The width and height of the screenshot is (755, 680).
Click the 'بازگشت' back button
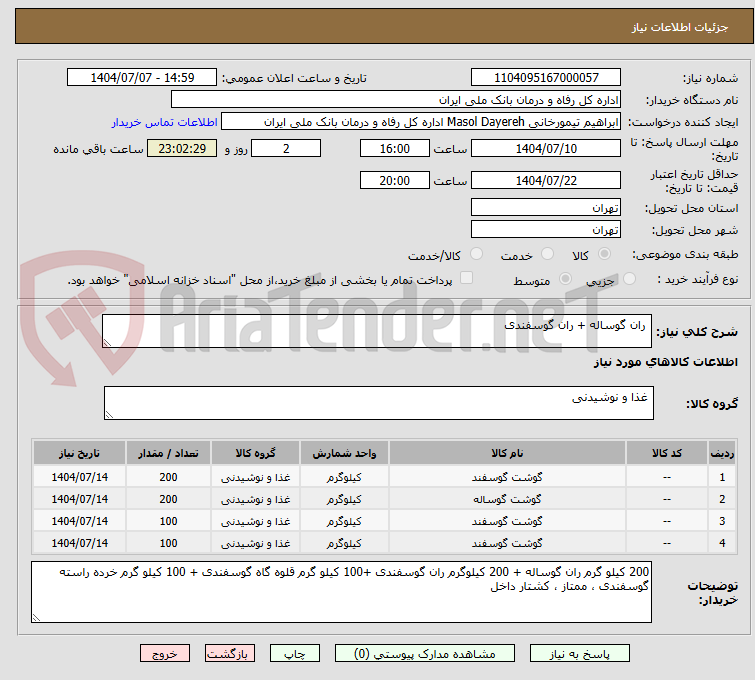click(x=231, y=653)
